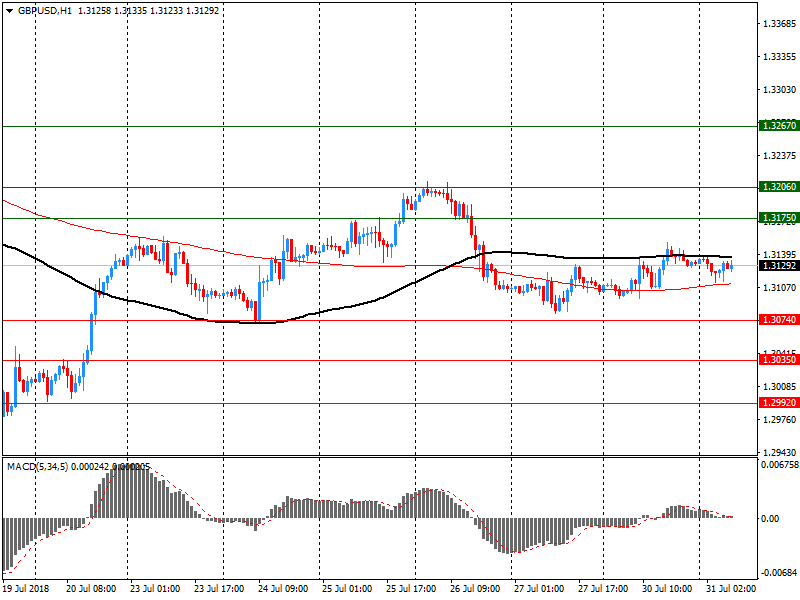Click the 1.29920 red support price tag
Screen dimensions: 800x600
[x=778, y=403]
